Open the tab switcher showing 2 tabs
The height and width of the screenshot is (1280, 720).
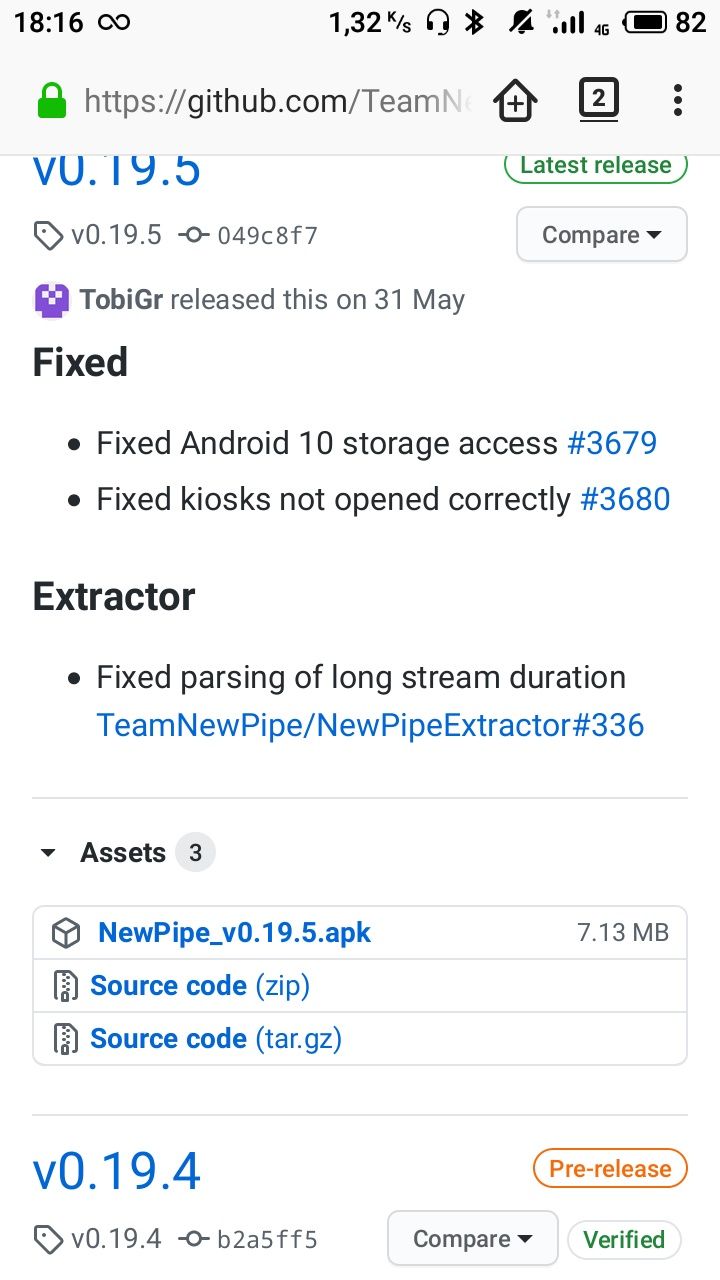598,99
